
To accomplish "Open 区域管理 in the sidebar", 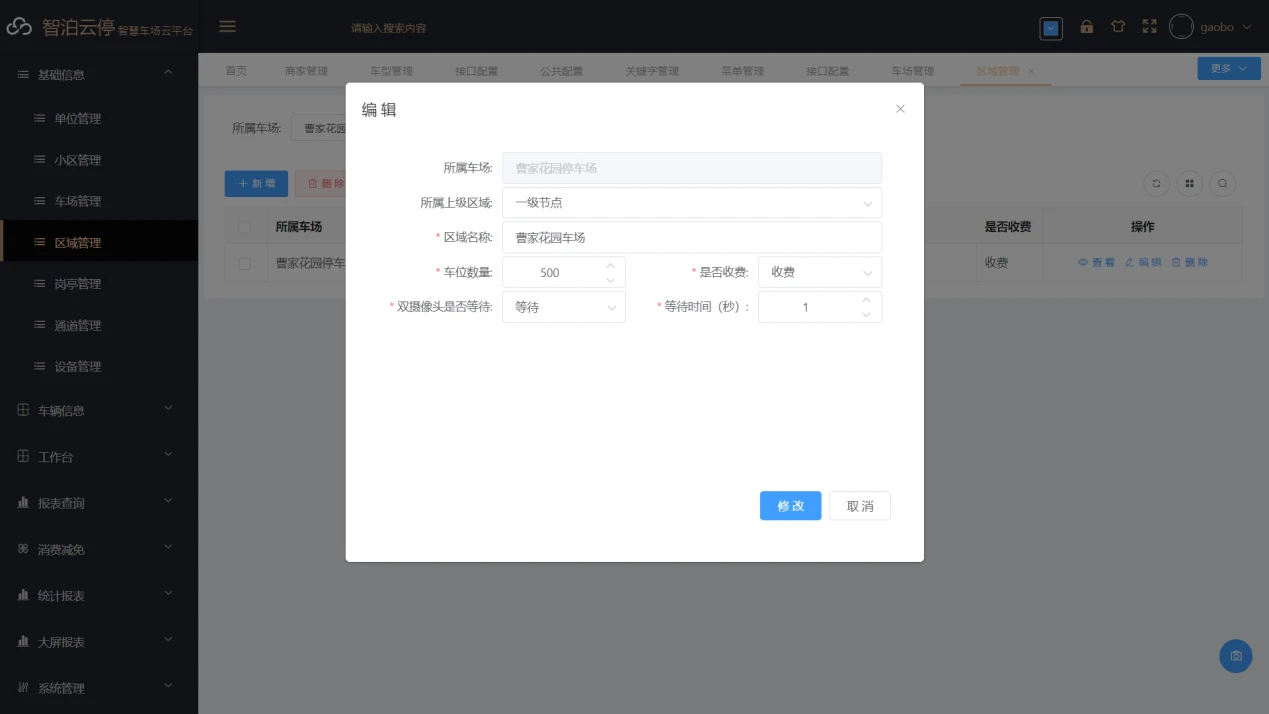I will tap(99, 242).
